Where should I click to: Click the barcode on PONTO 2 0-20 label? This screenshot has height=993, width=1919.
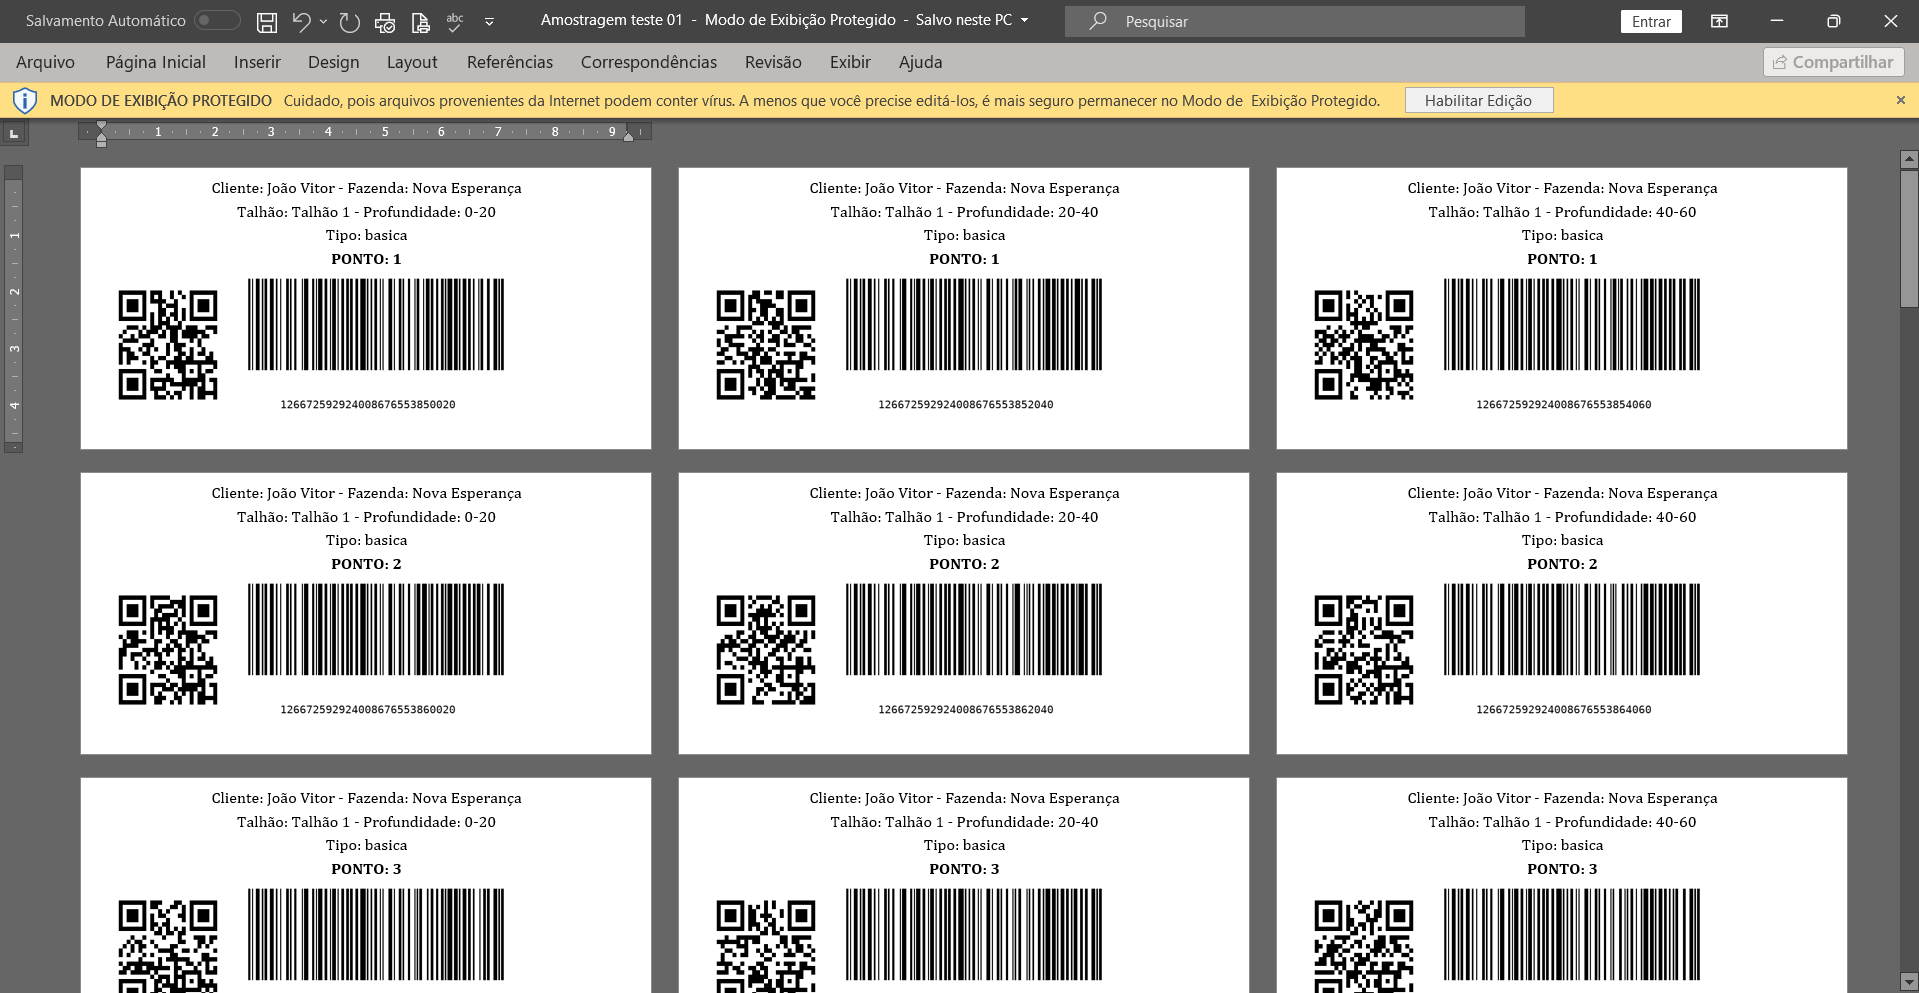pyautogui.click(x=376, y=630)
